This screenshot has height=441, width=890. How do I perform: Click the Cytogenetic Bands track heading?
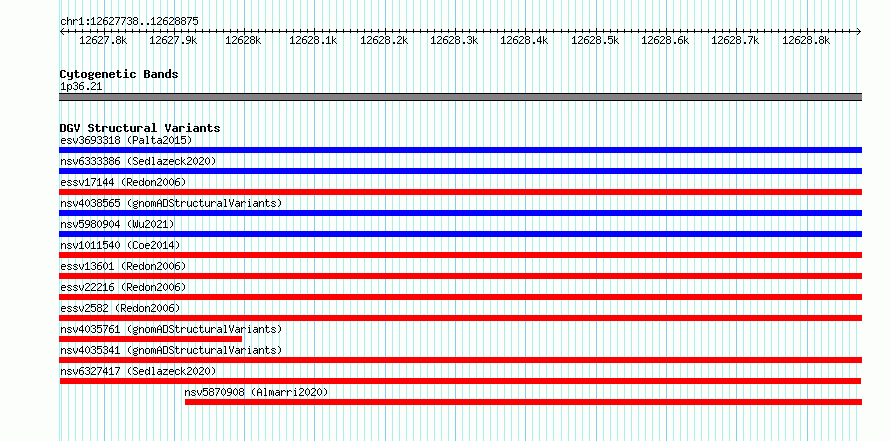coord(119,74)
